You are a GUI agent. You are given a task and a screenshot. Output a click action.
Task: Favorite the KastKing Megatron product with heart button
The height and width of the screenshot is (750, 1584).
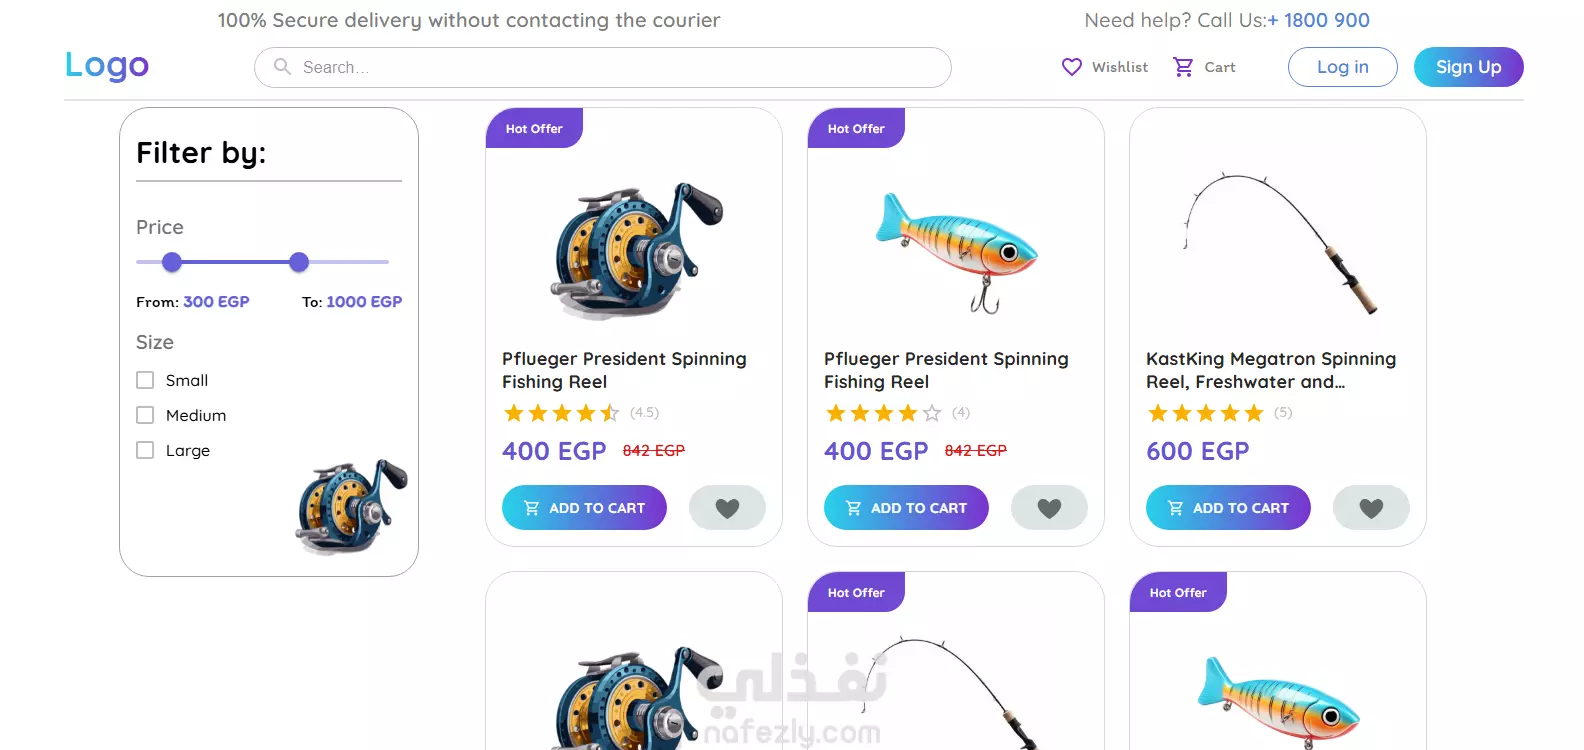click(x=1371, y=508)
